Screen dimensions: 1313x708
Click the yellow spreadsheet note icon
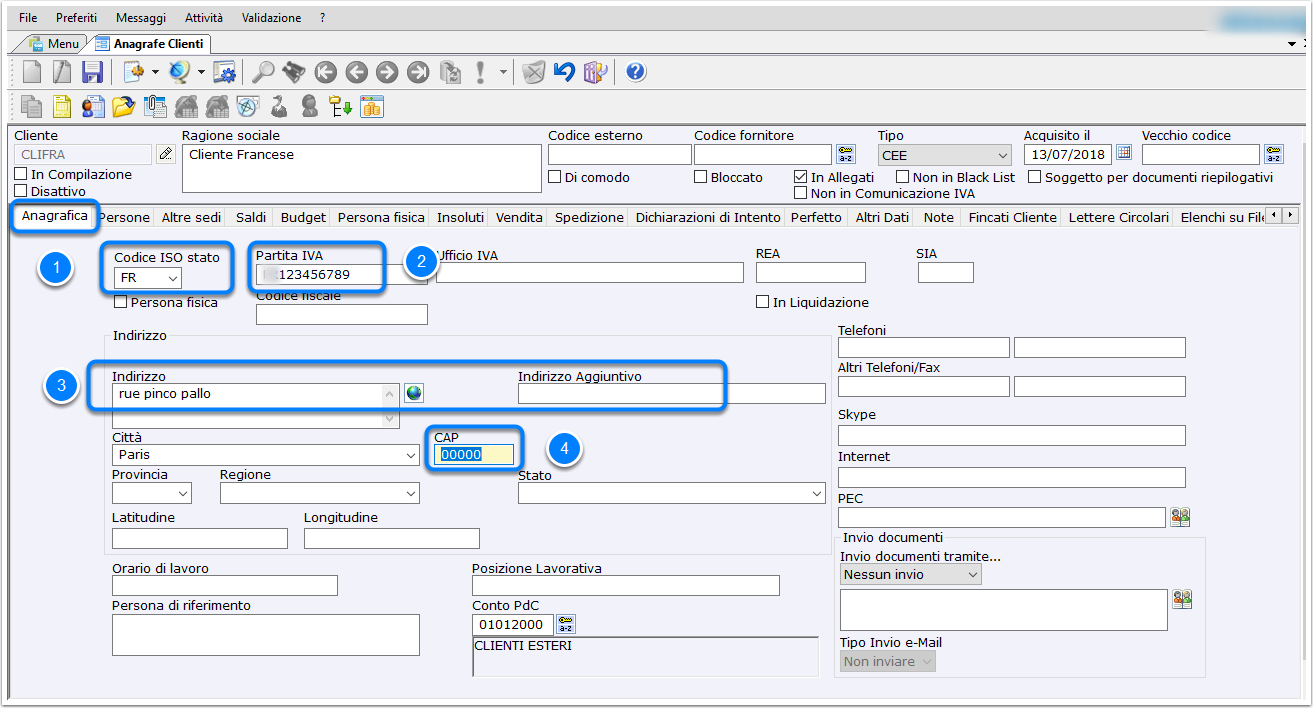point(62,105)
